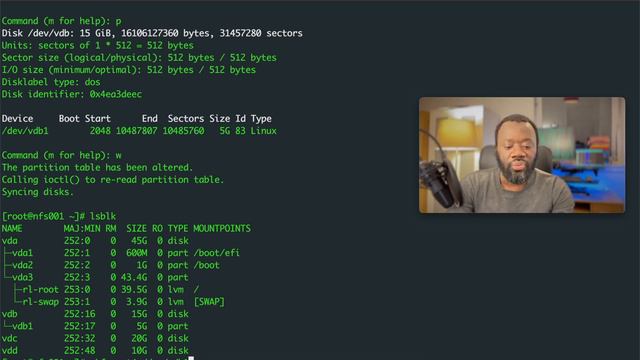
Task: Select the 'Disk /dev/vdb: 15 GiB' line
Action: 152,33
